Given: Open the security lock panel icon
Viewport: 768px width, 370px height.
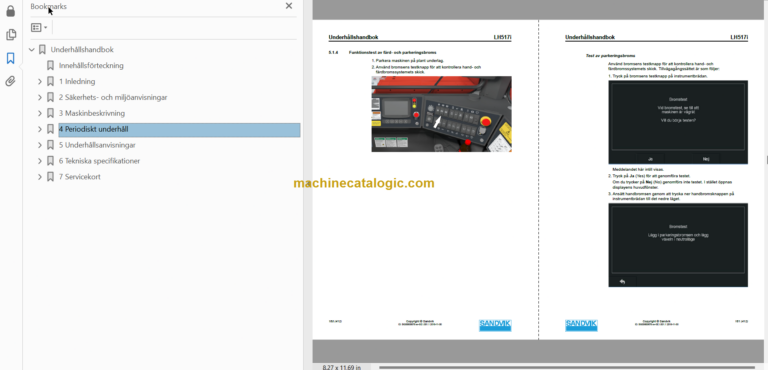Looking at the screenshot, I should 10,11.
